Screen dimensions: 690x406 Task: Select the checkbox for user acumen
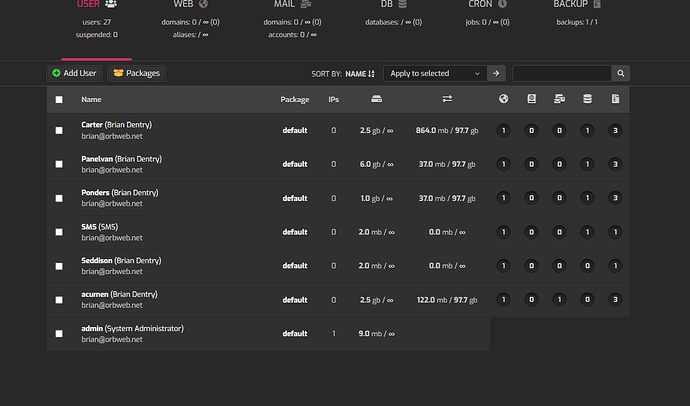tap(59, 300)
